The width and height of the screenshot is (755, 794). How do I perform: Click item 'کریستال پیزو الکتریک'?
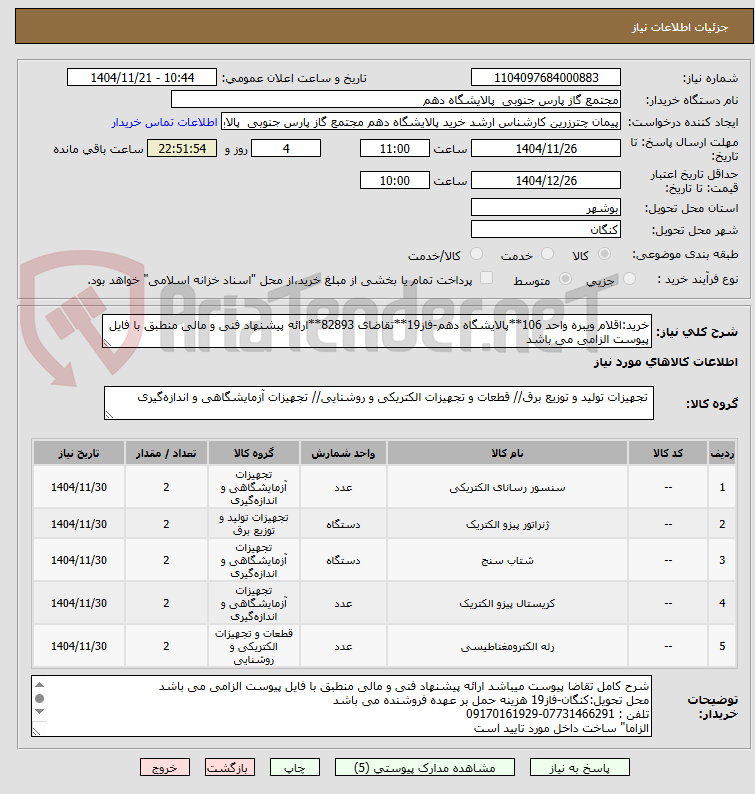507,603
